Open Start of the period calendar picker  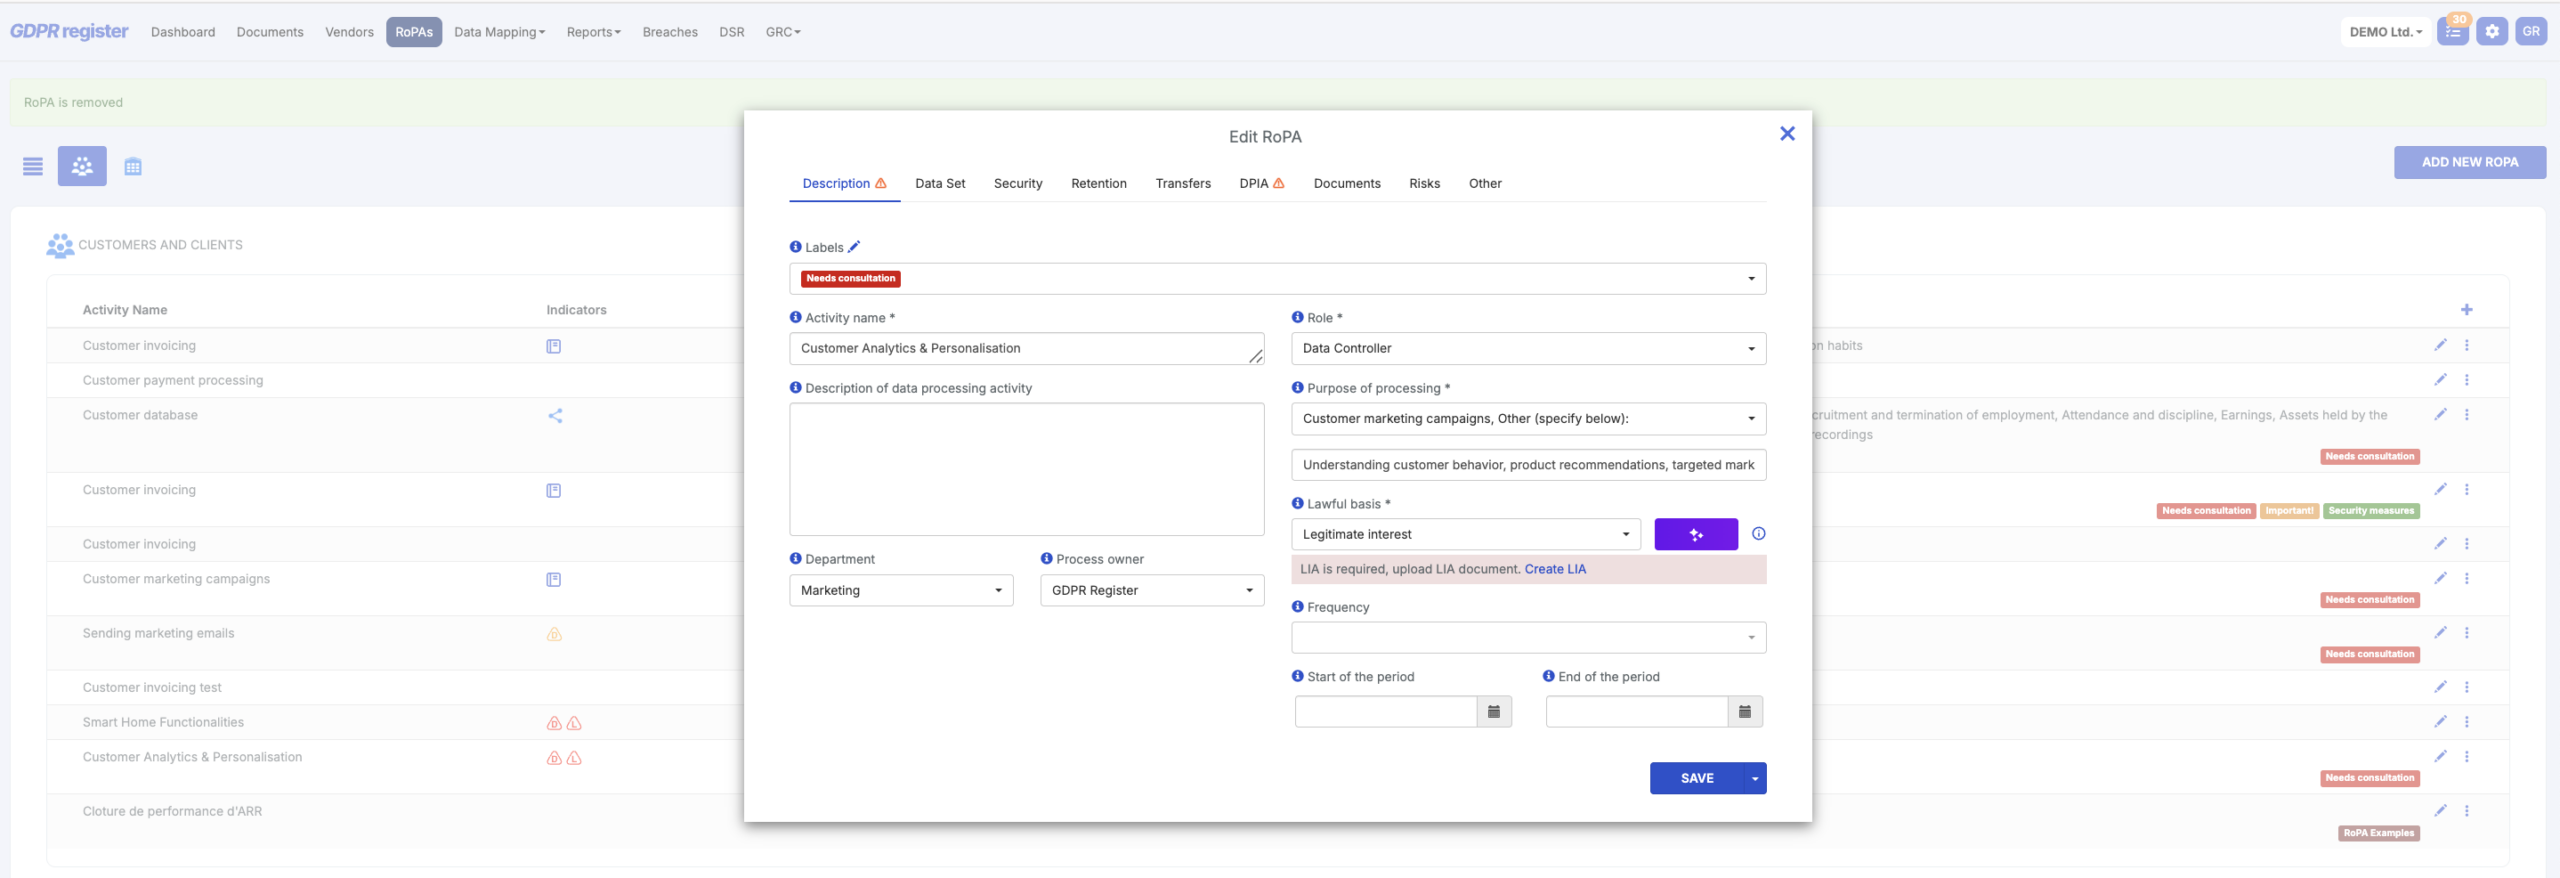click(x=1493, y=712)
